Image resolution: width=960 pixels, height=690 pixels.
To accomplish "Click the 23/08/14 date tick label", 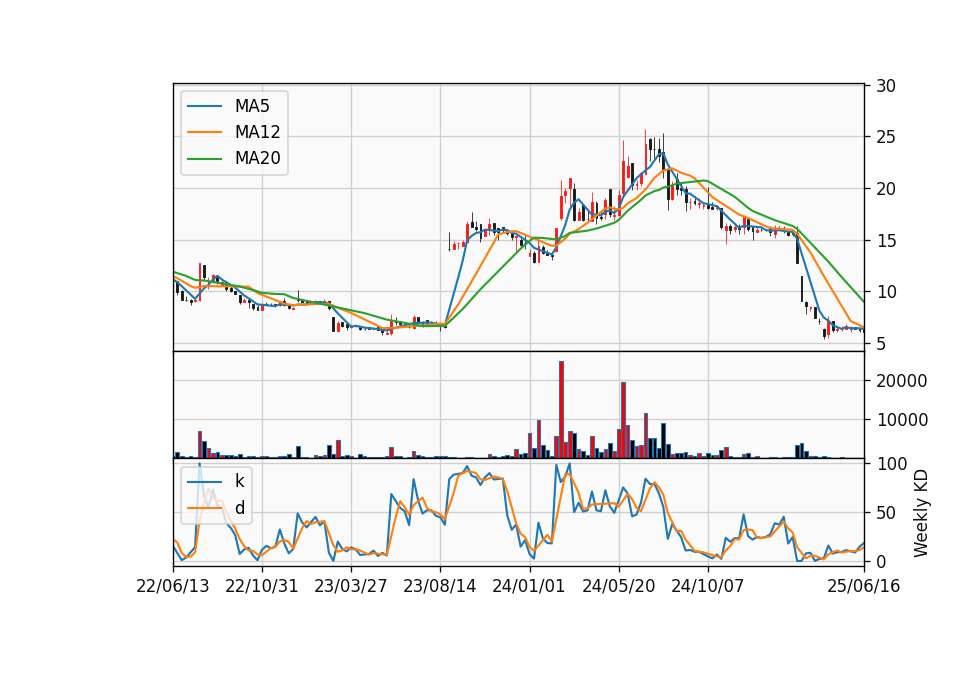I will (x=440, y=586).
